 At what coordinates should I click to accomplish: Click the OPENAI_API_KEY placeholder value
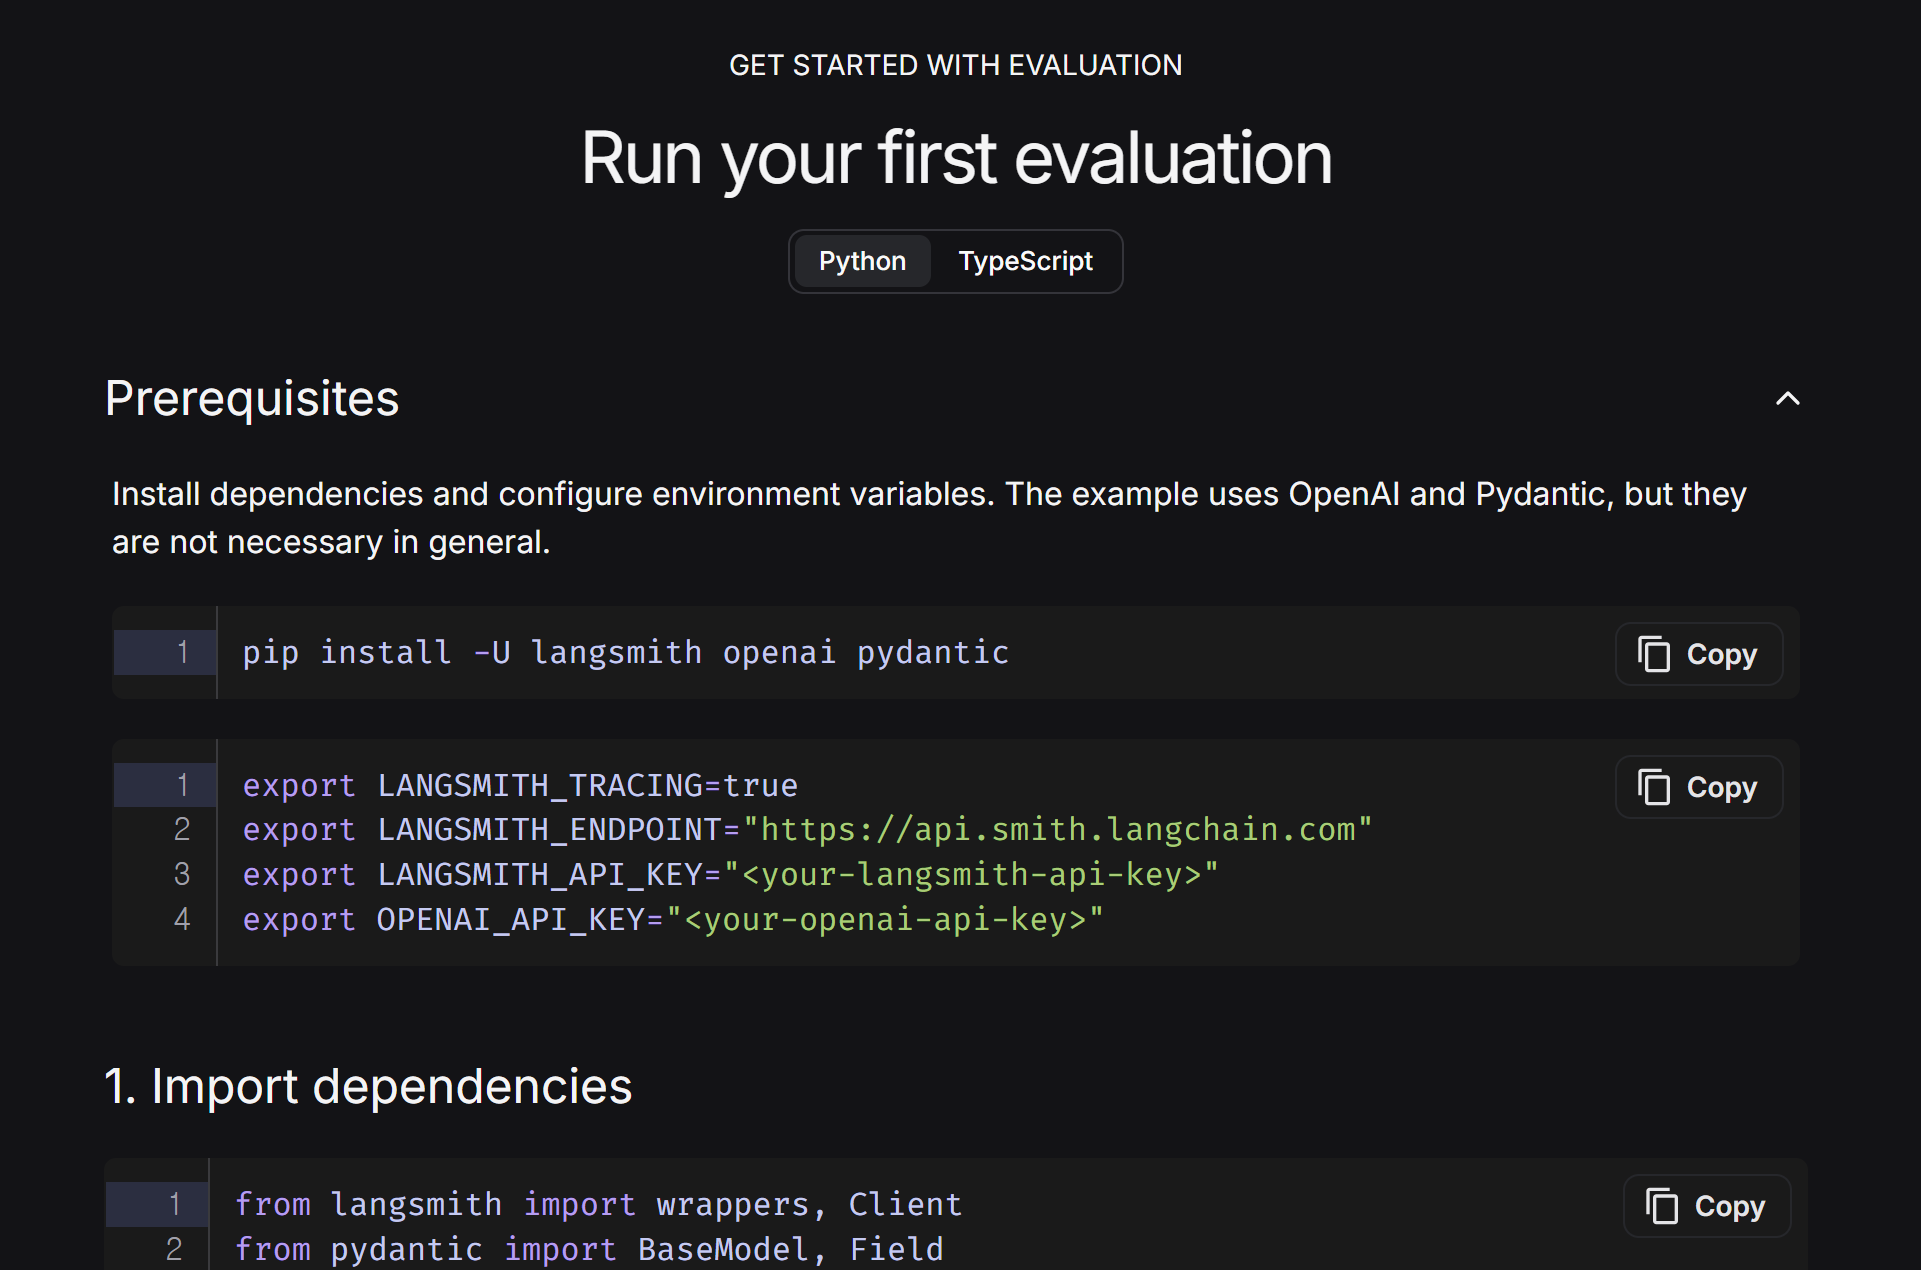884,920
